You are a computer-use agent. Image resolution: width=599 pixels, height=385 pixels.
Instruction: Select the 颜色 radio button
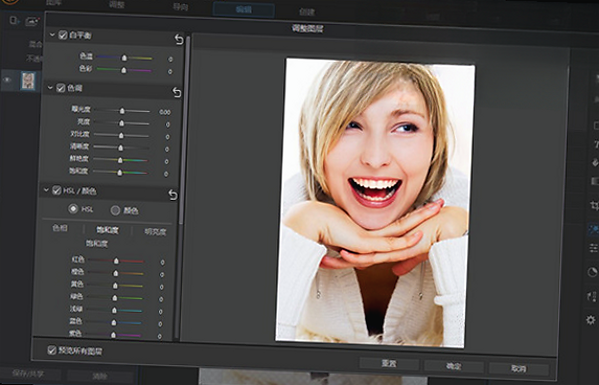coord(115,210)
